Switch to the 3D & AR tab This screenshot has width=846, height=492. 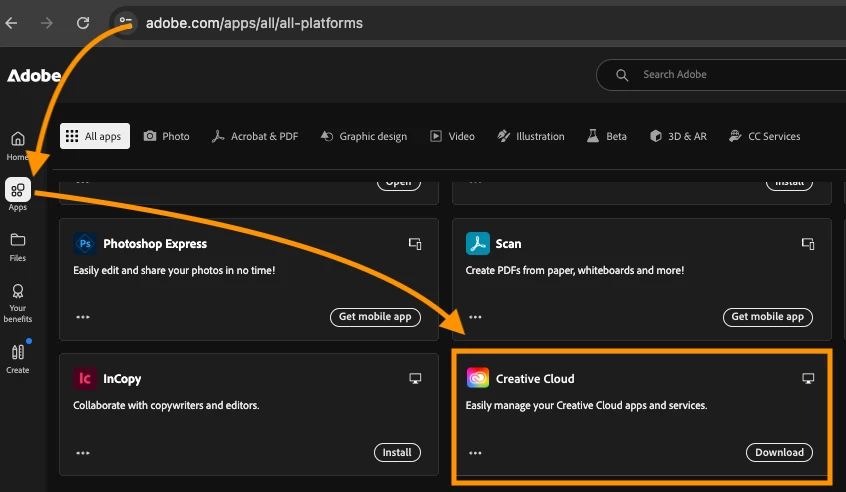pyautogui.click(x=678, y=136)
